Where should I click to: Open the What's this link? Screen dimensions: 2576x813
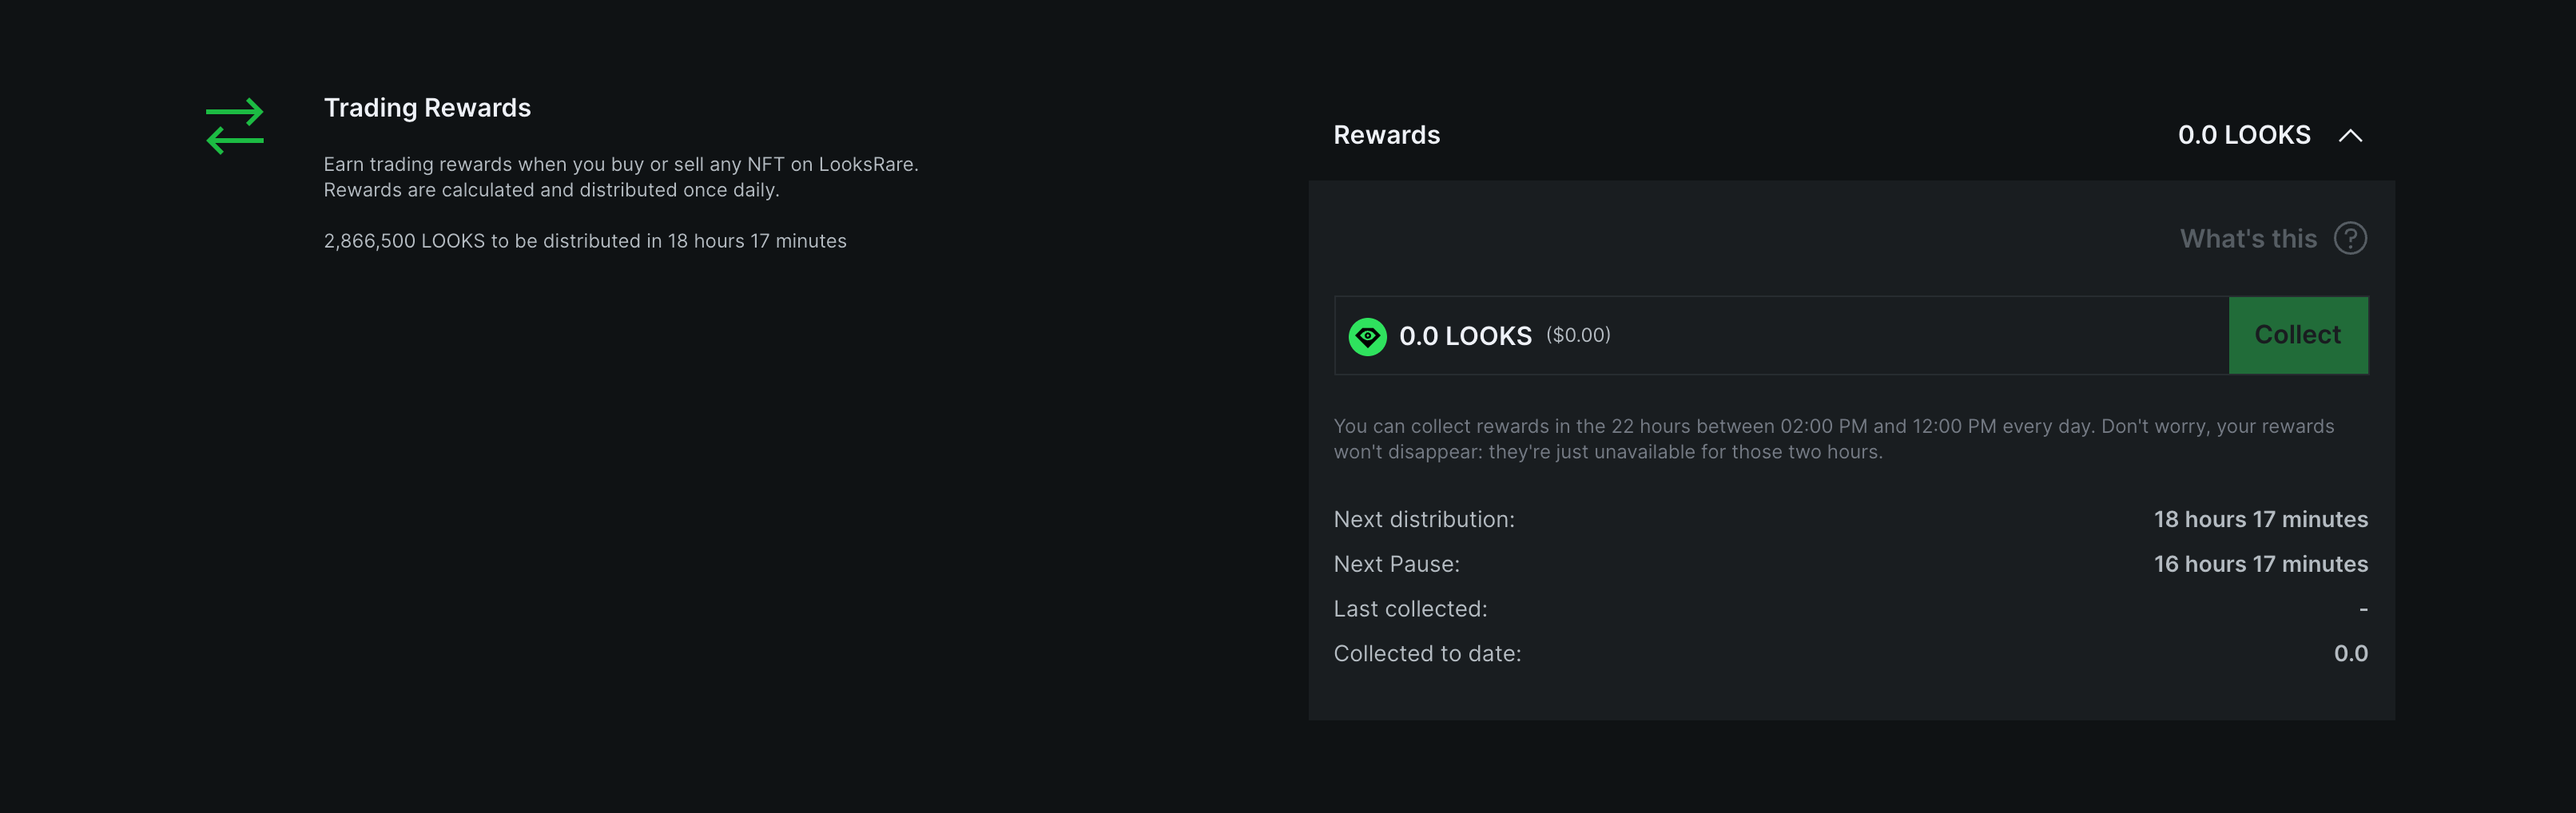[x=2247, y=239]
